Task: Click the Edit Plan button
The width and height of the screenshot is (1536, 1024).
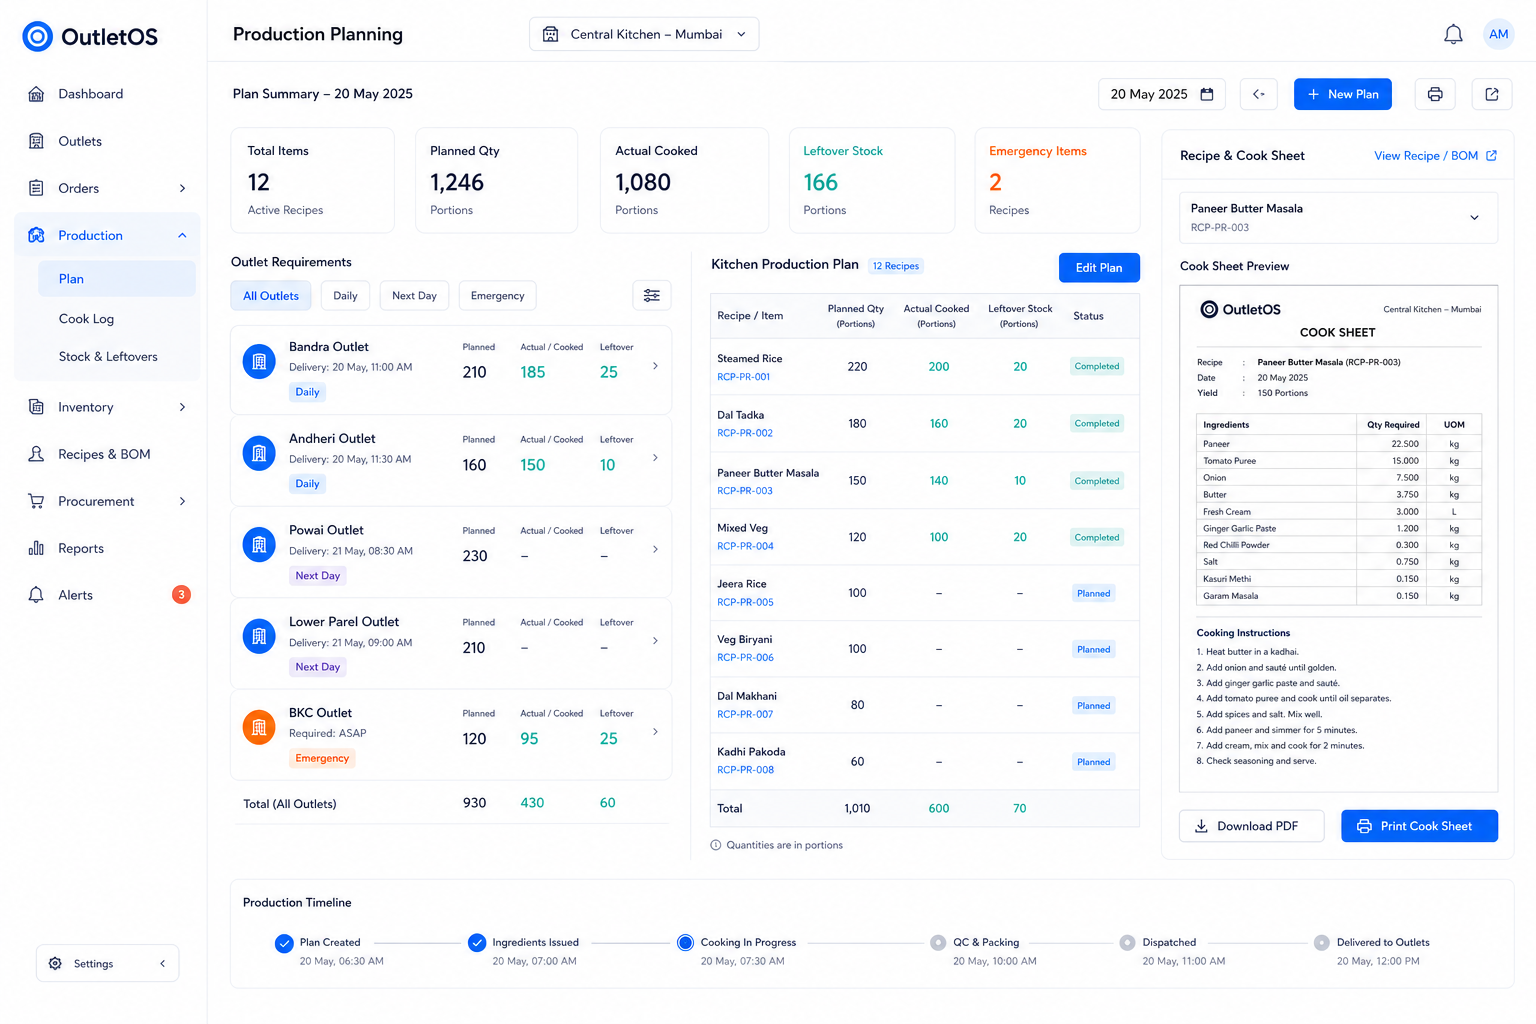Action: (1099, 268)
